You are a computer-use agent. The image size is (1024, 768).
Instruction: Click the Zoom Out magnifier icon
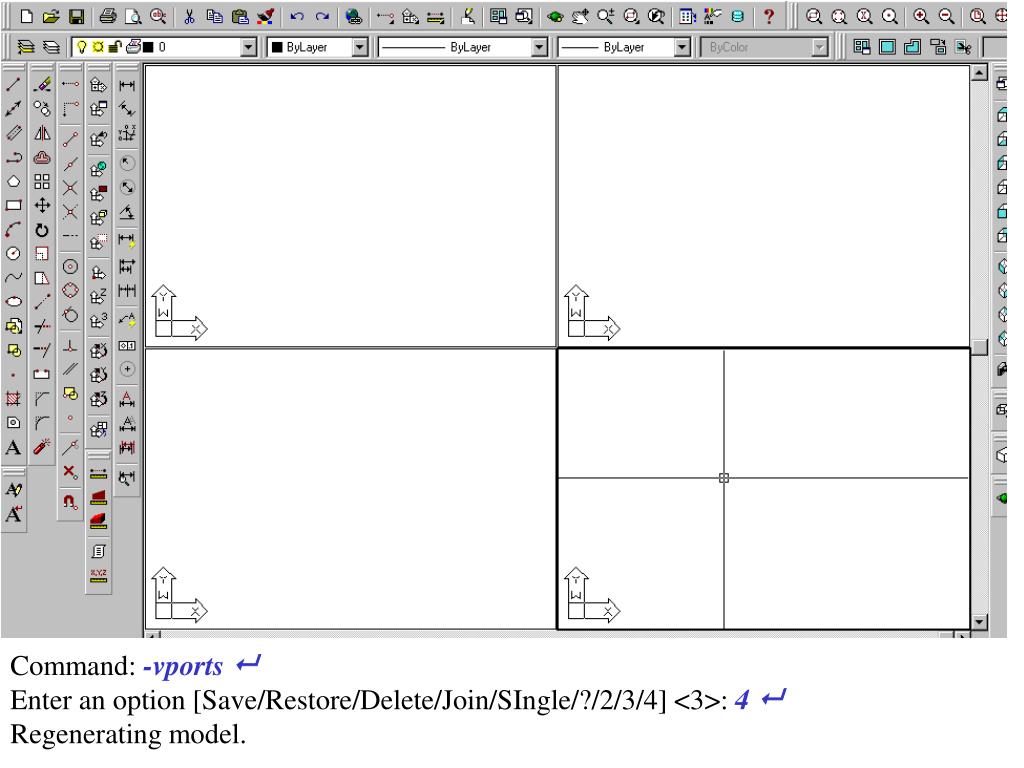point(946,16)
